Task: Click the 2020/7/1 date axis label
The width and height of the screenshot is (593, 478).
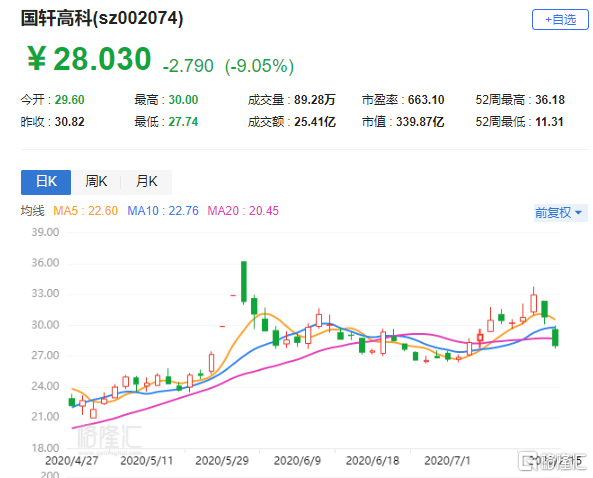Action: [x=447, y=461]
